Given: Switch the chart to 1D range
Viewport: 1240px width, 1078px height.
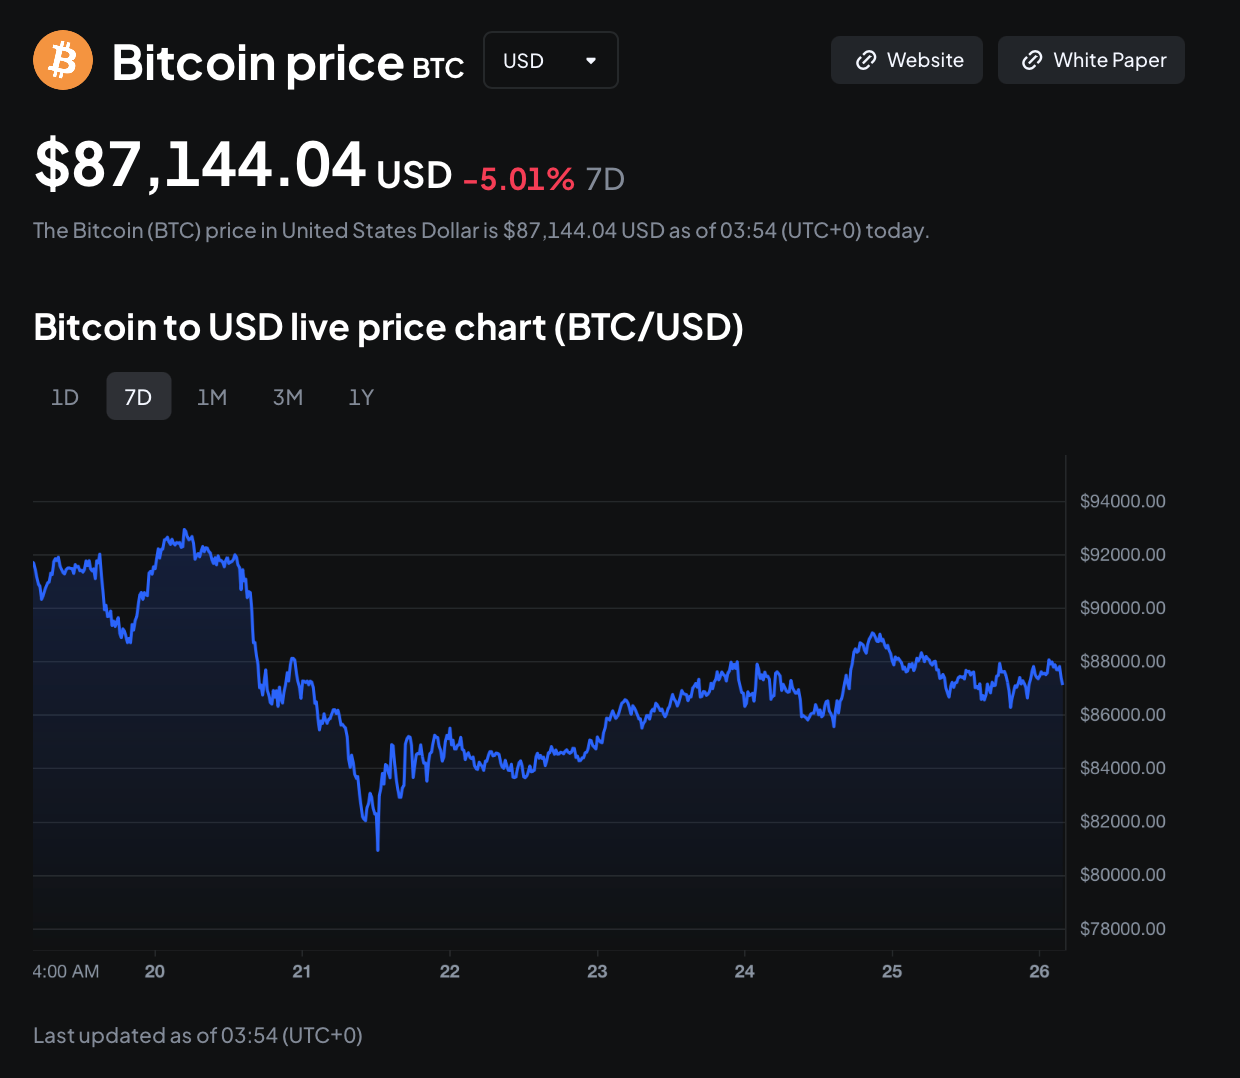Looking at the screenshot, I should [65, 397].
